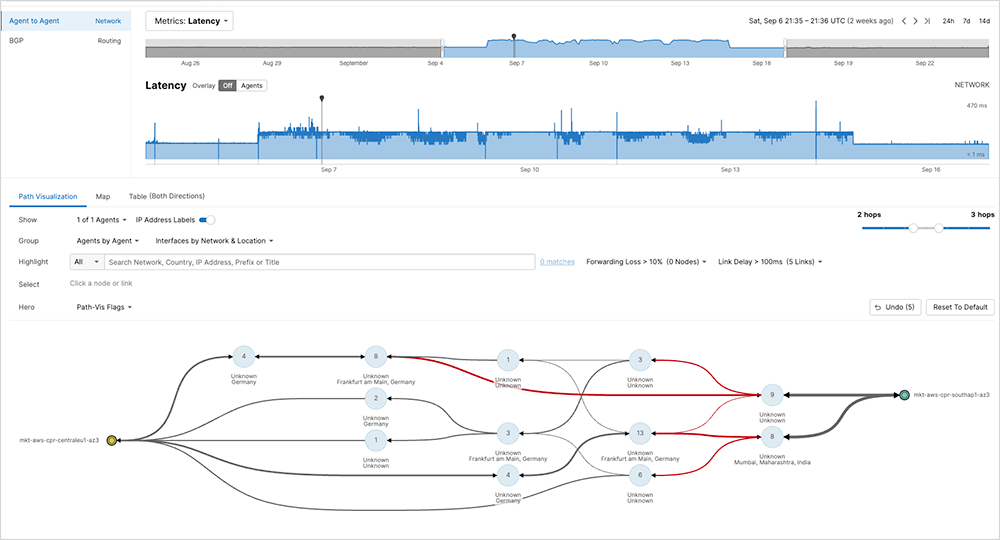Click the highlight search input field
The image size is (1000, 540).
click(x=321, y=262)
